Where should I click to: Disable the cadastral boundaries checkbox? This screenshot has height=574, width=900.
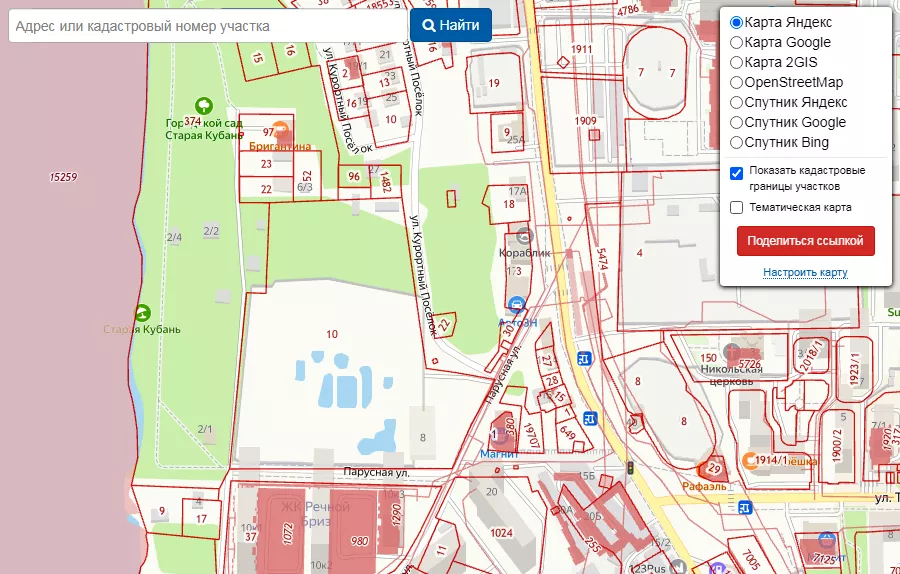[x=737, y=172]
